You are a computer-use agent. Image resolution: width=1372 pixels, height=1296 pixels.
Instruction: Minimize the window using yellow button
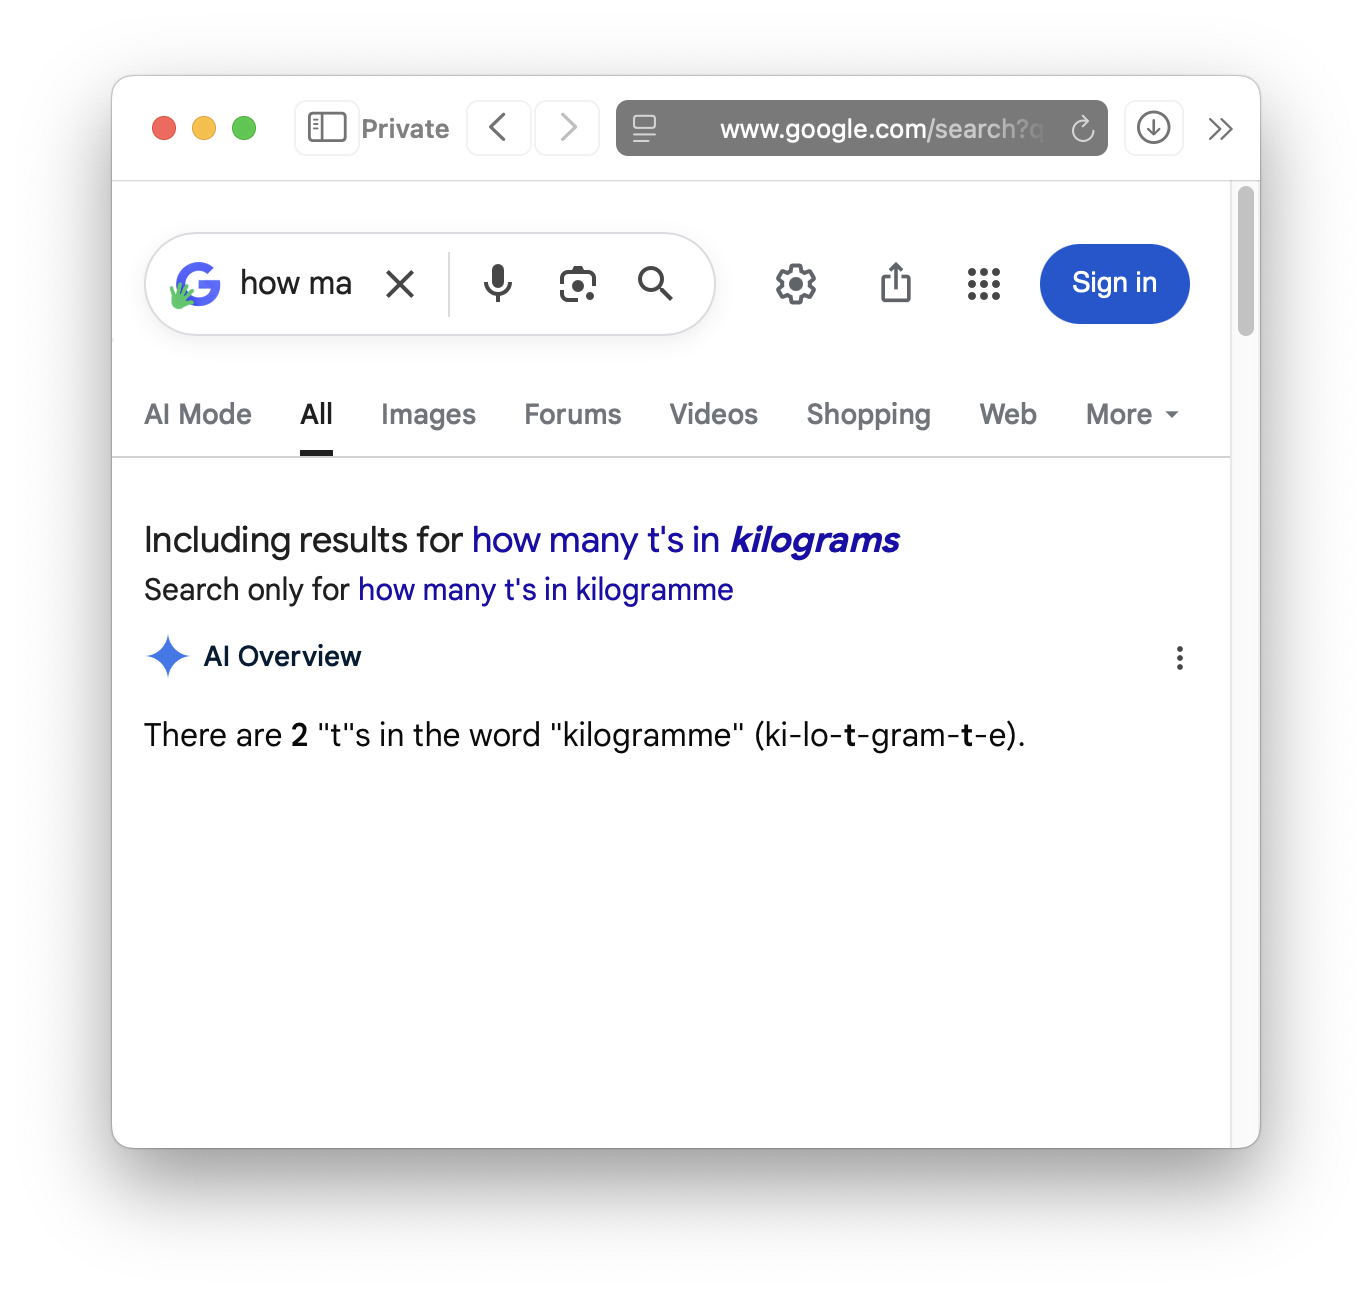204,128
